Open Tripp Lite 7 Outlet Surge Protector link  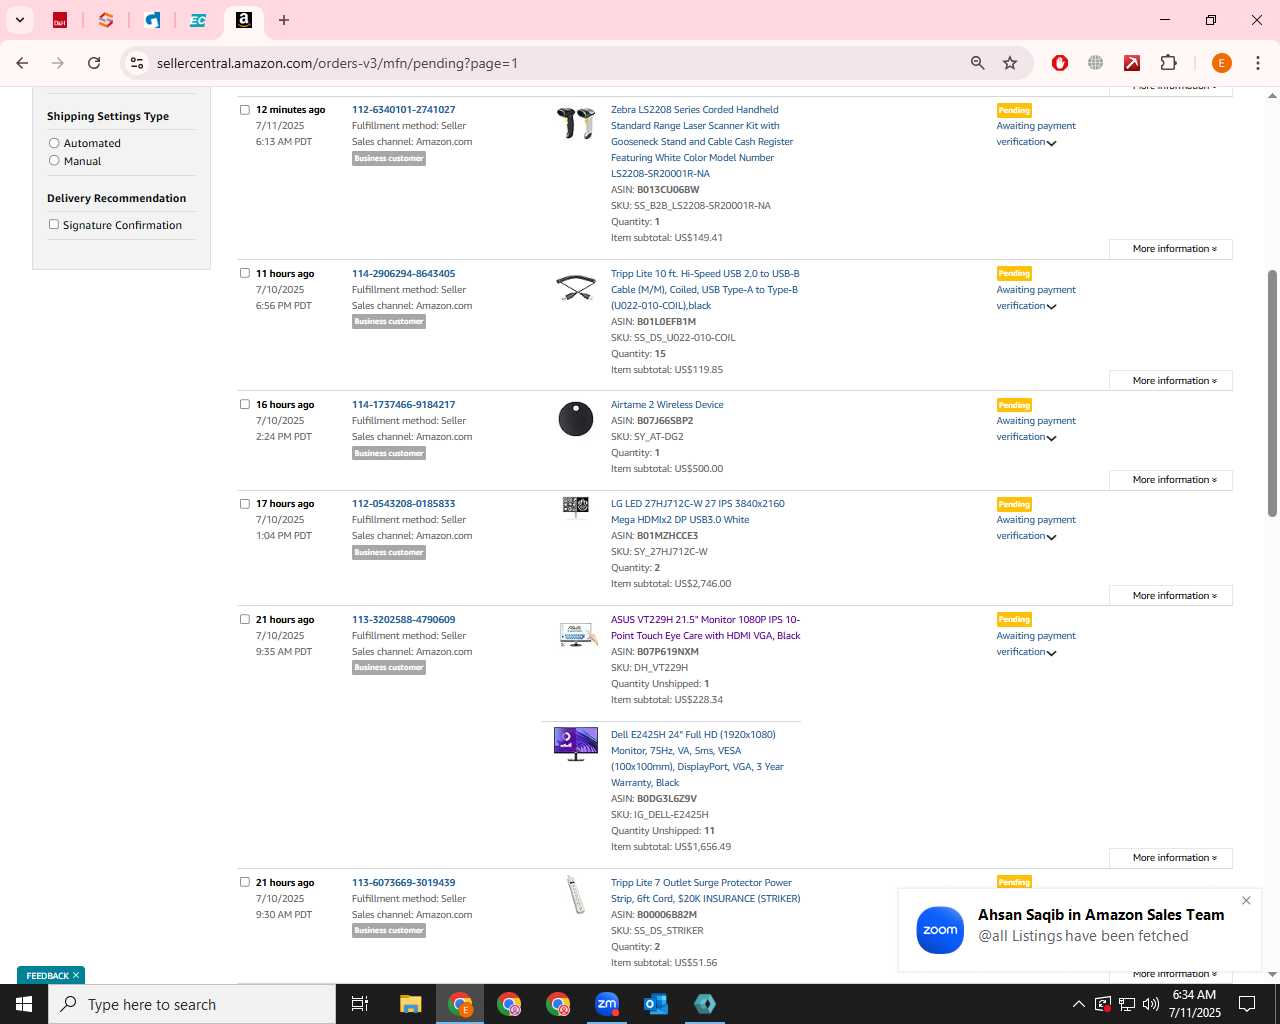pyautogui.click(x=705, y=890)
